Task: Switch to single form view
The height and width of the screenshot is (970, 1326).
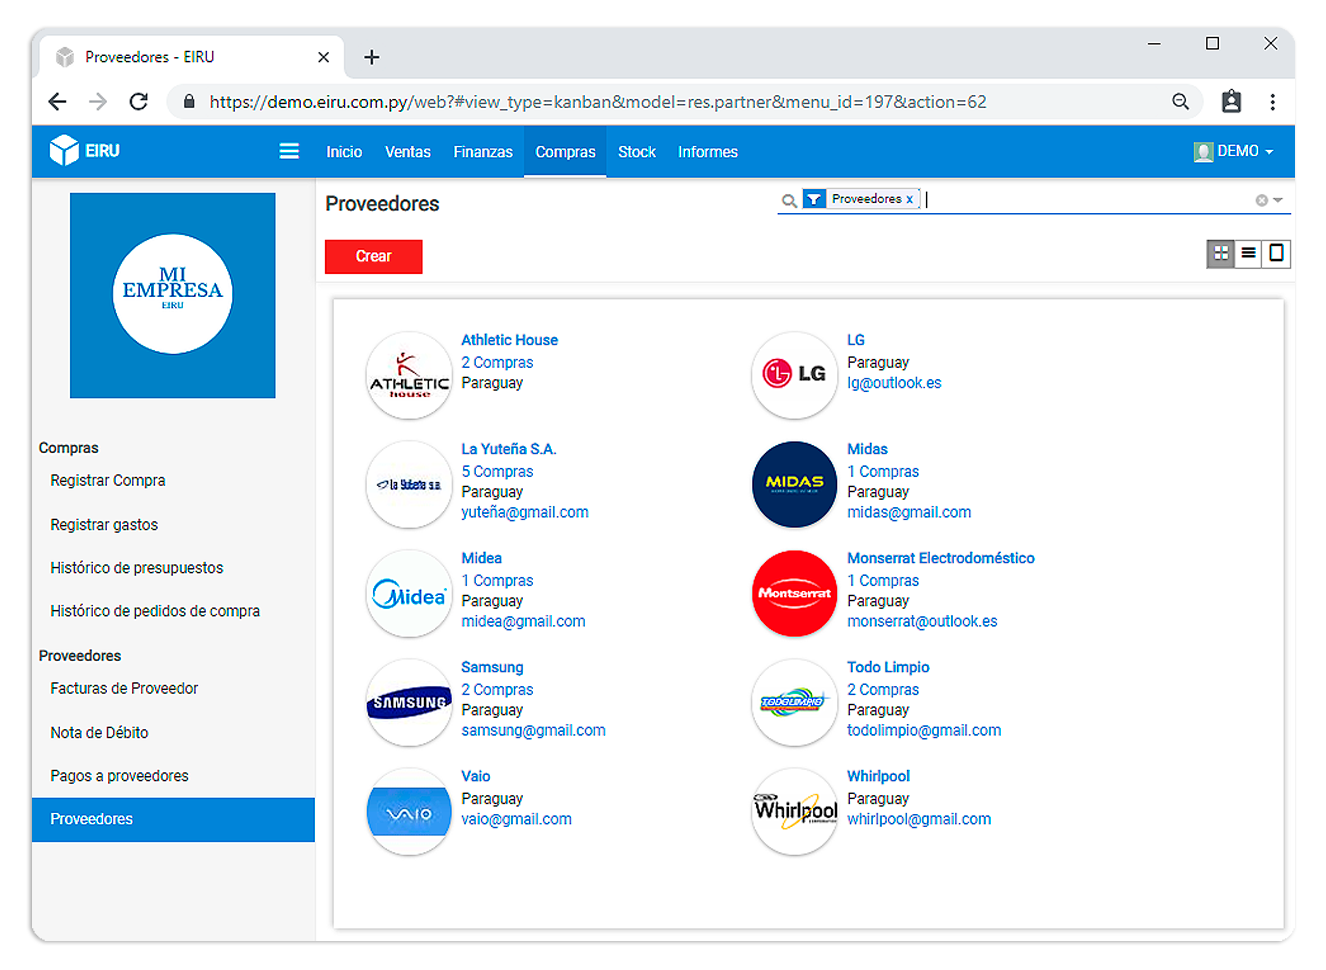Action: click(x=1277, y=254)
